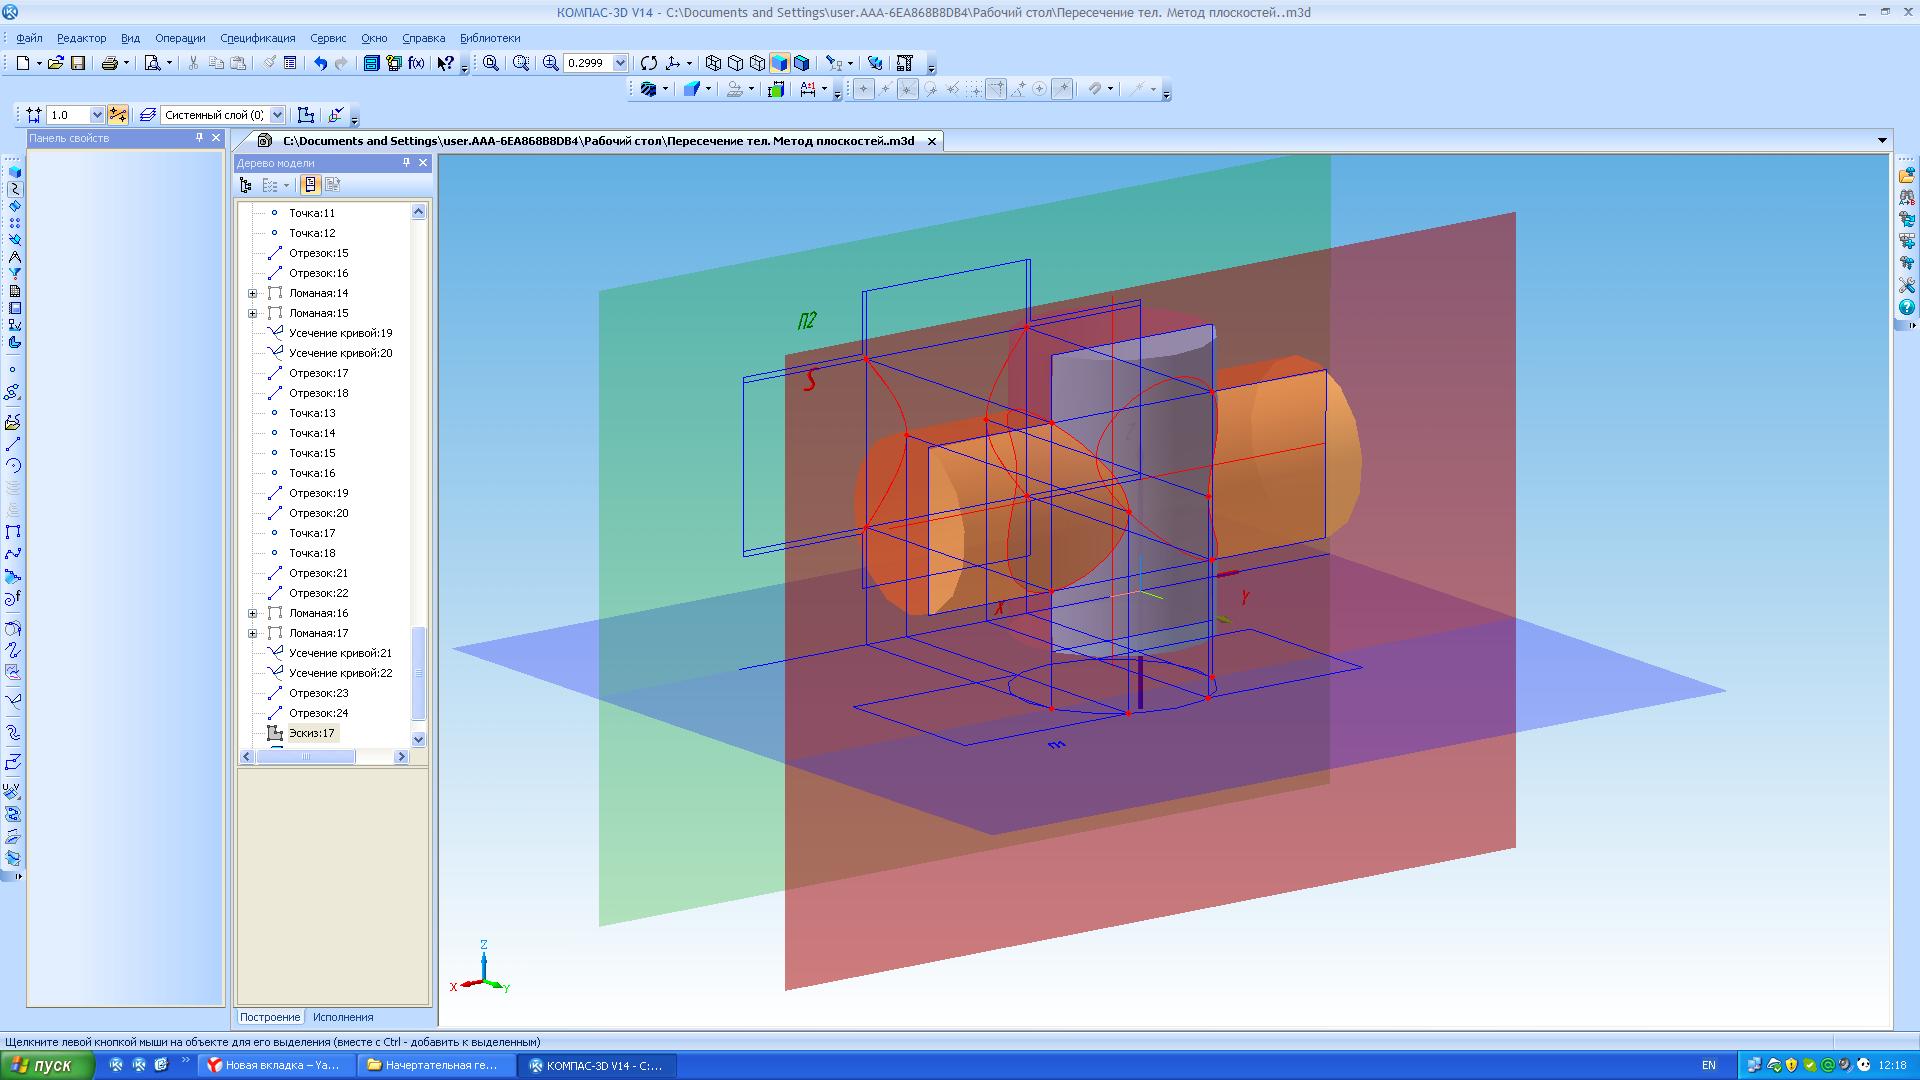Open the Библиотеки menu

(490, 38)
